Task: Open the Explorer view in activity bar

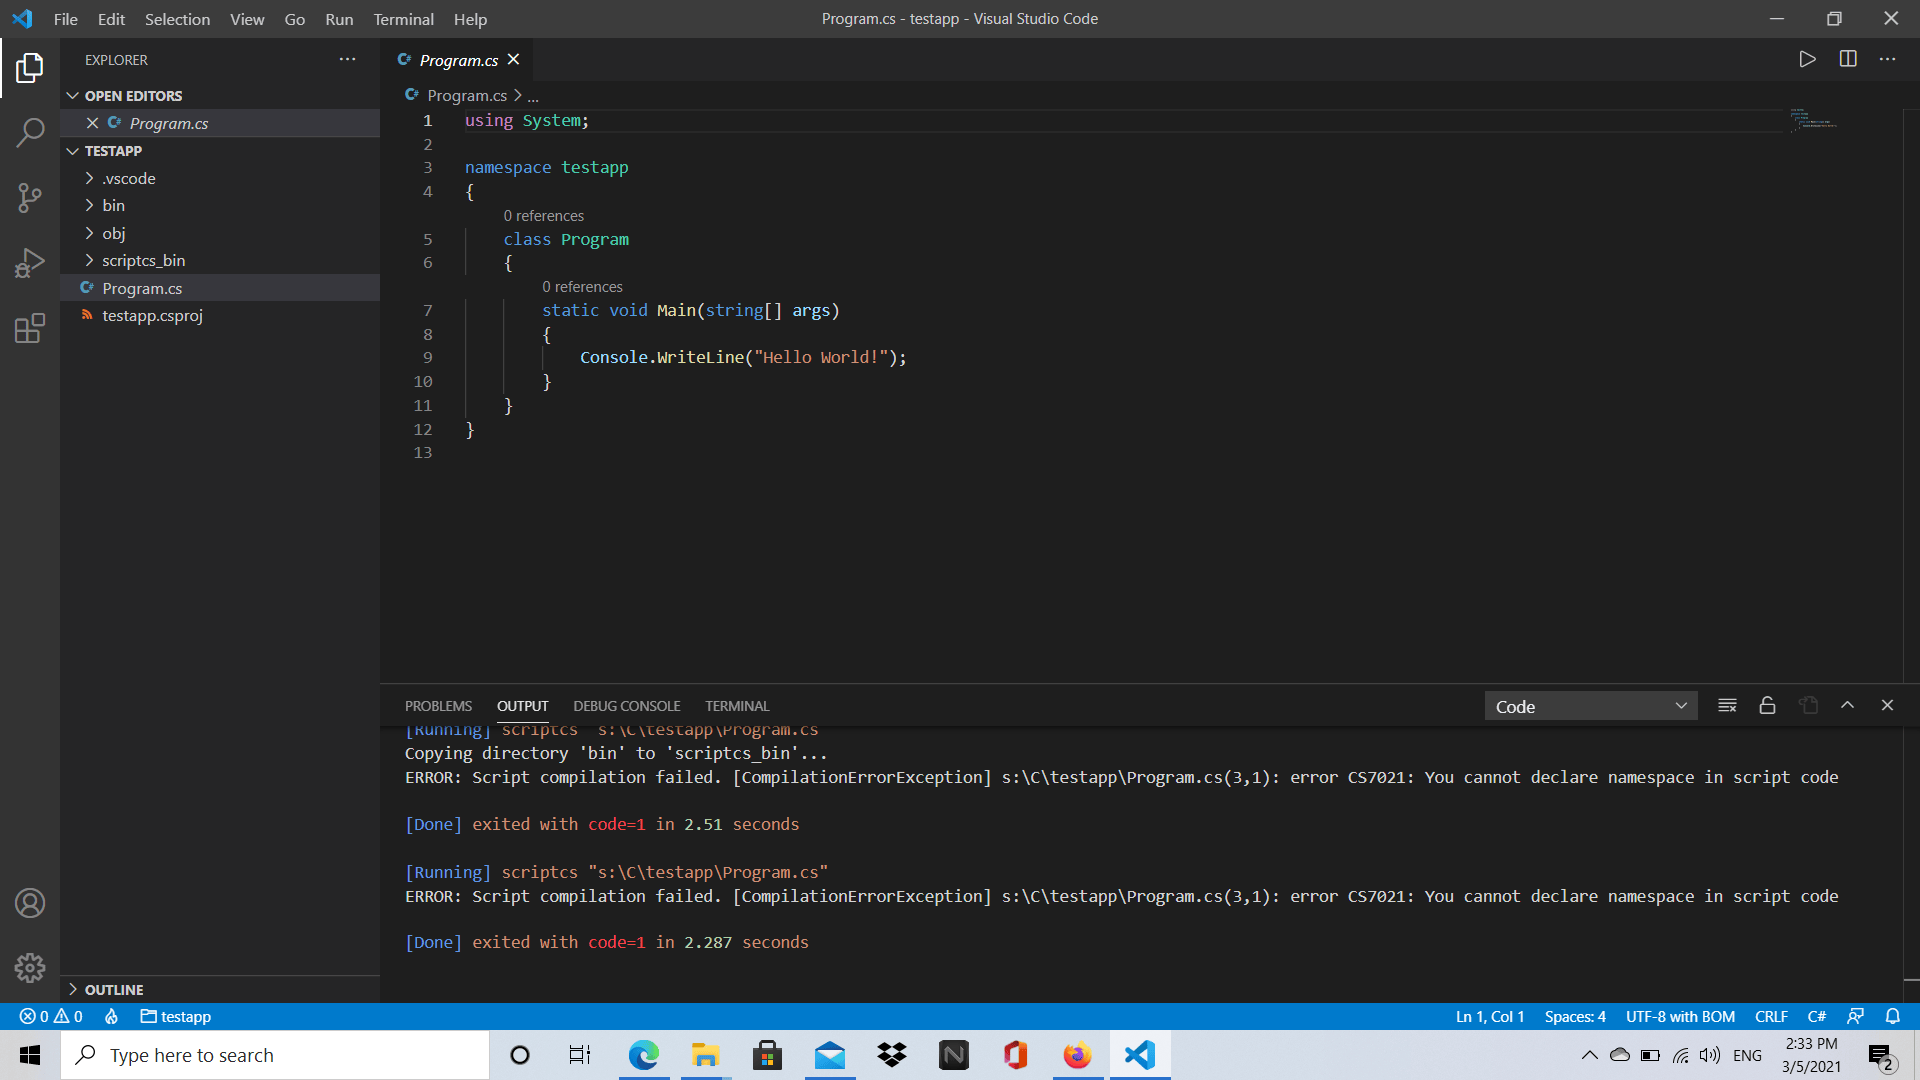Action: pos(30,68)
